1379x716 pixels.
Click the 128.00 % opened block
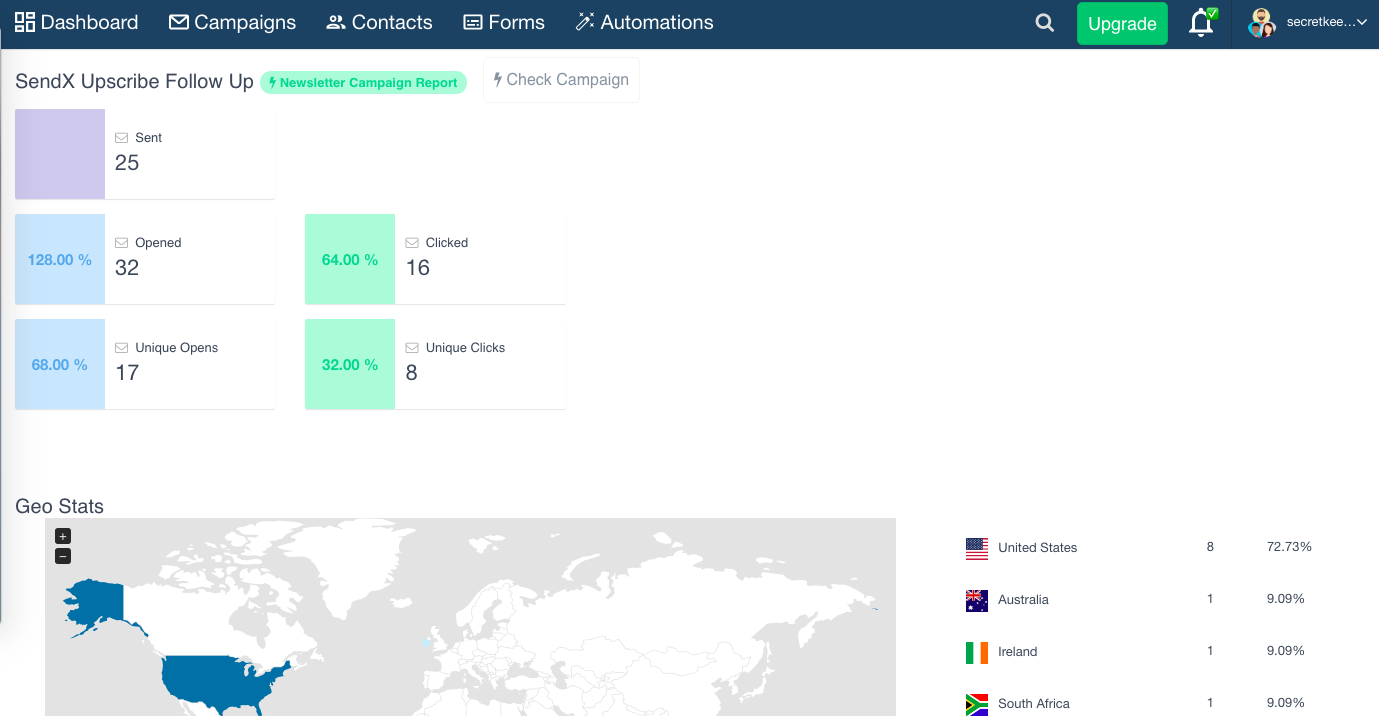[60, 259]
